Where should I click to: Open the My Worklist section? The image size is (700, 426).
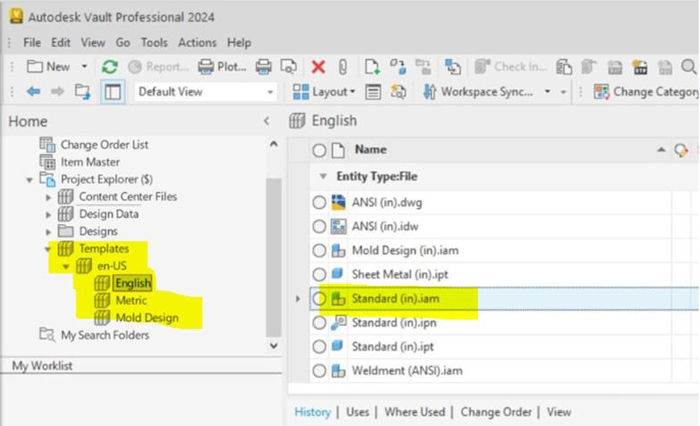coord(42,366)
